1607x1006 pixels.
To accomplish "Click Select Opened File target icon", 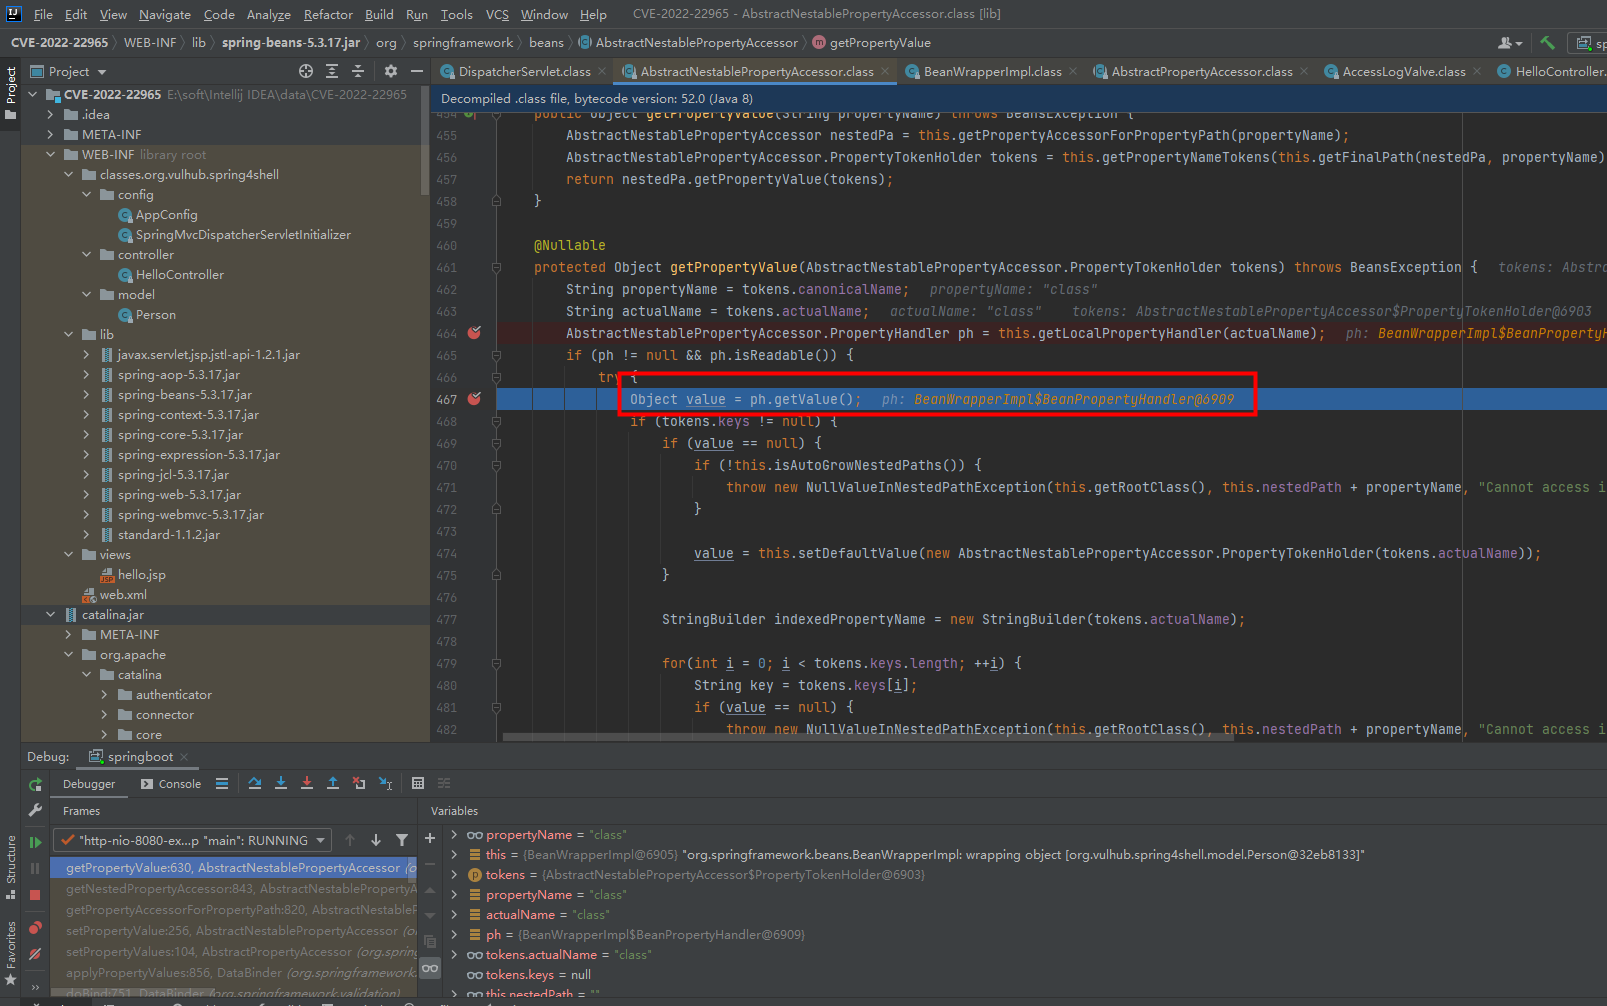I will tap(306, 72).
